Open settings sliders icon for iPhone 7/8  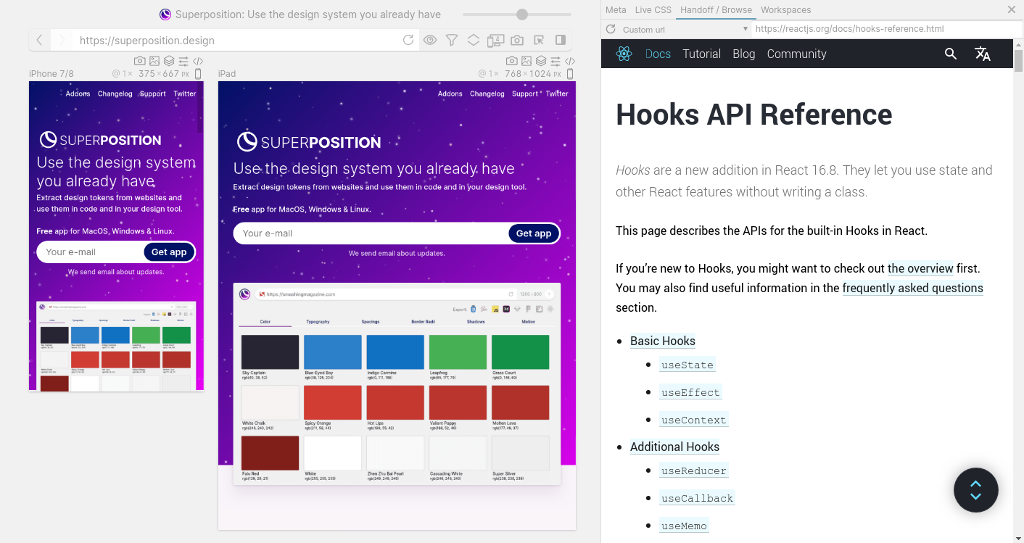pyautogui.click(x=184, y=61)
